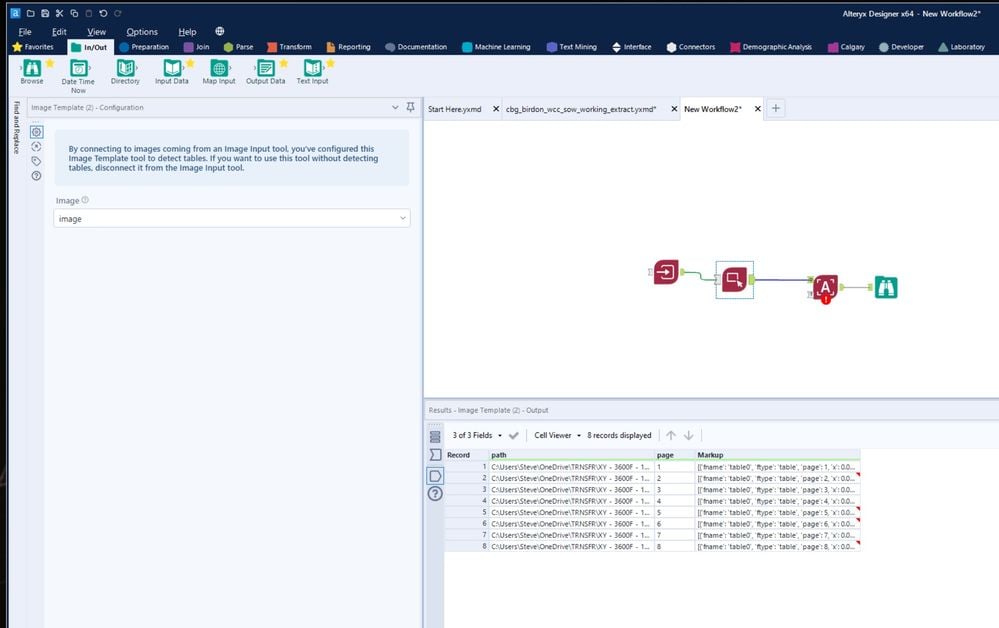The width and height of the screenshot is (999, 628).
Task: Select the path column header
Action: (x=571, y=455)
